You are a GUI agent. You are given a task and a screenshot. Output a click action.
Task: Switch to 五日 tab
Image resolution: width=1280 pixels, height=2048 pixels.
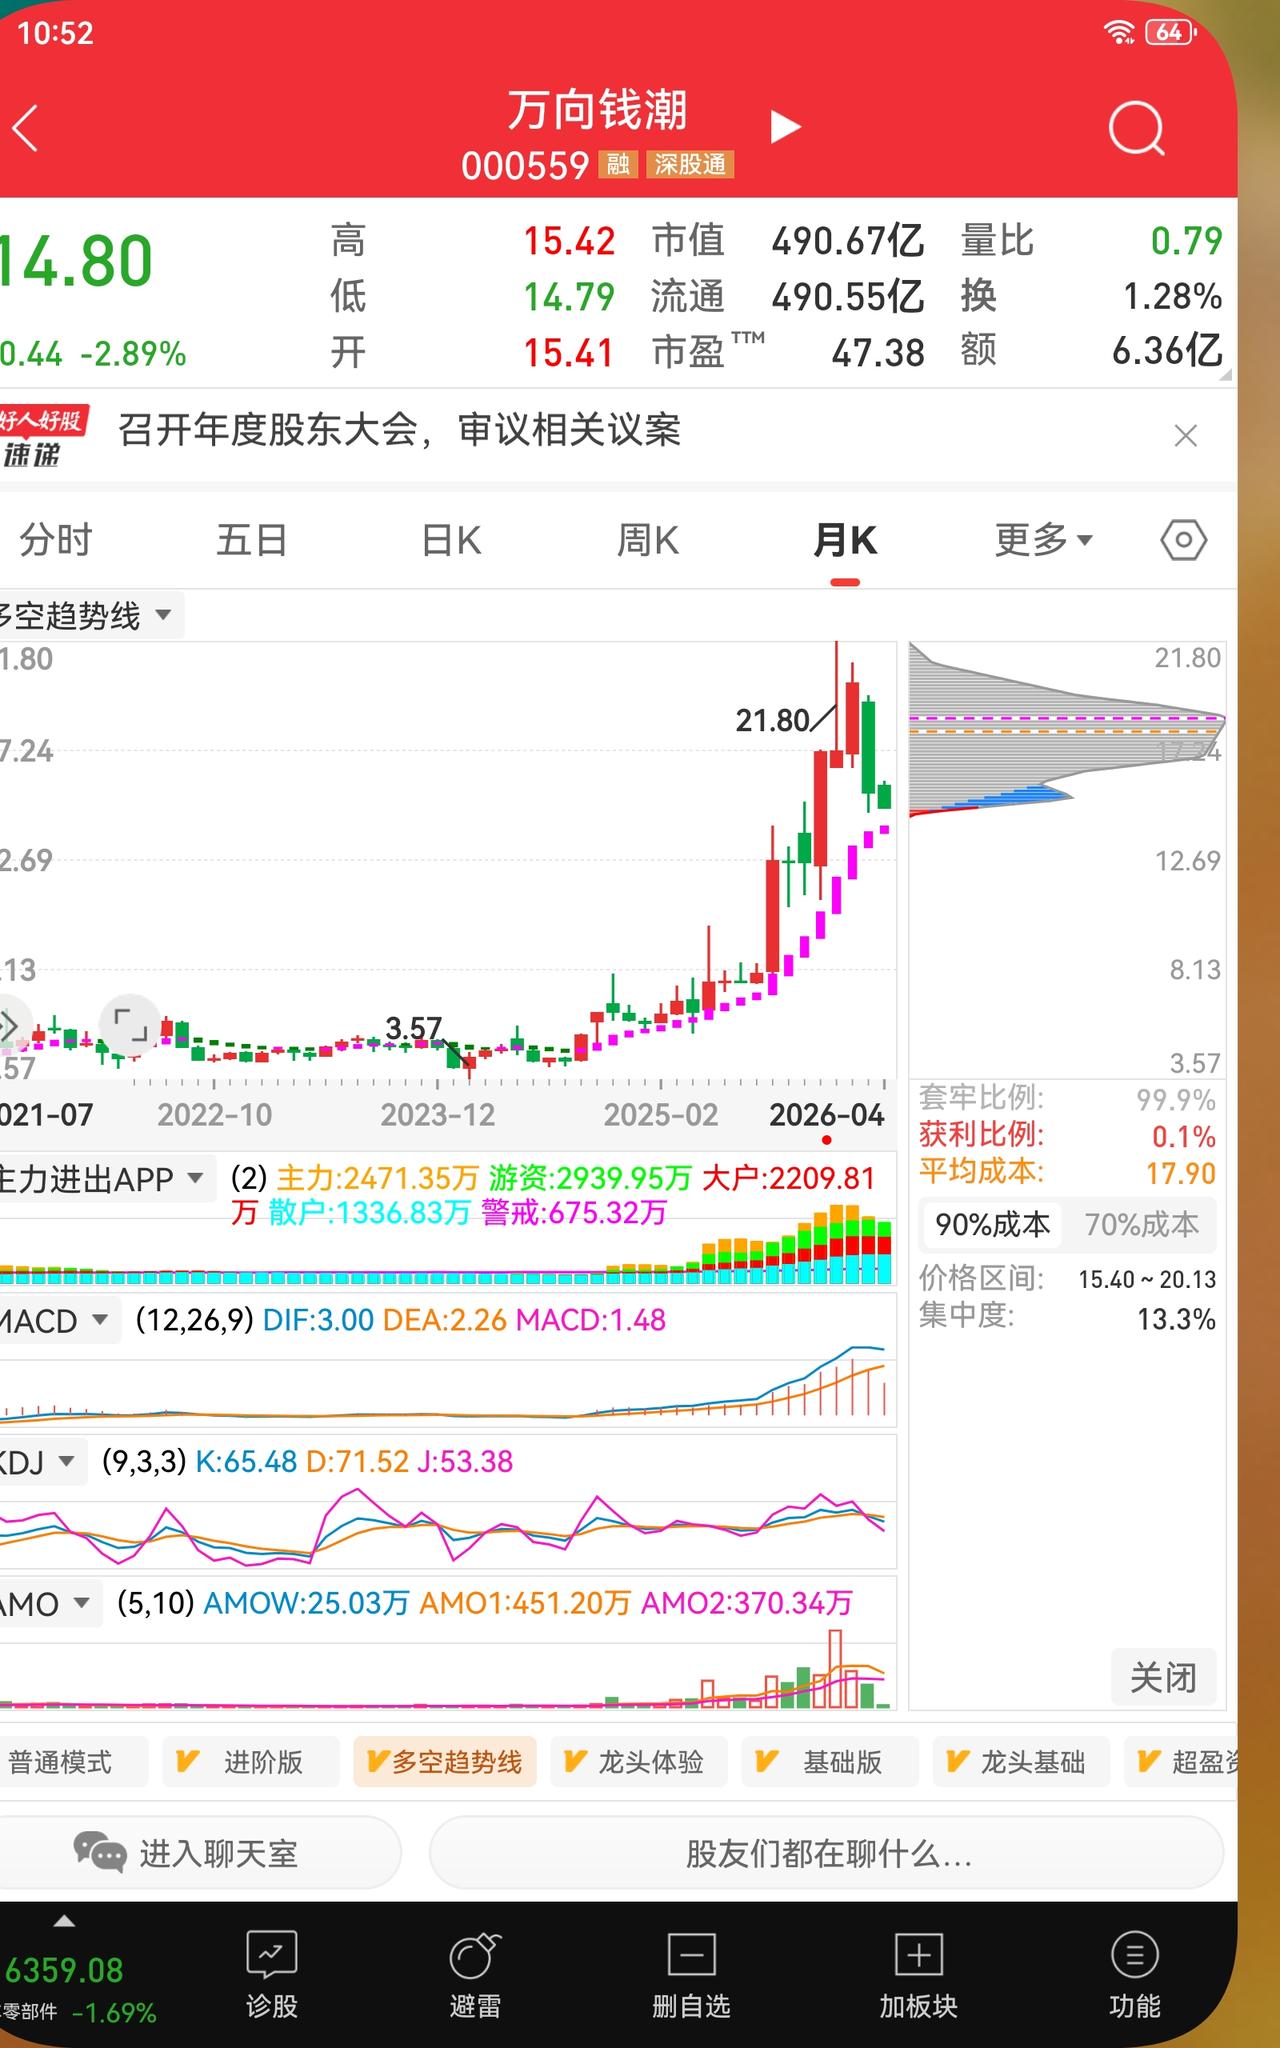(x=252, y=540)
